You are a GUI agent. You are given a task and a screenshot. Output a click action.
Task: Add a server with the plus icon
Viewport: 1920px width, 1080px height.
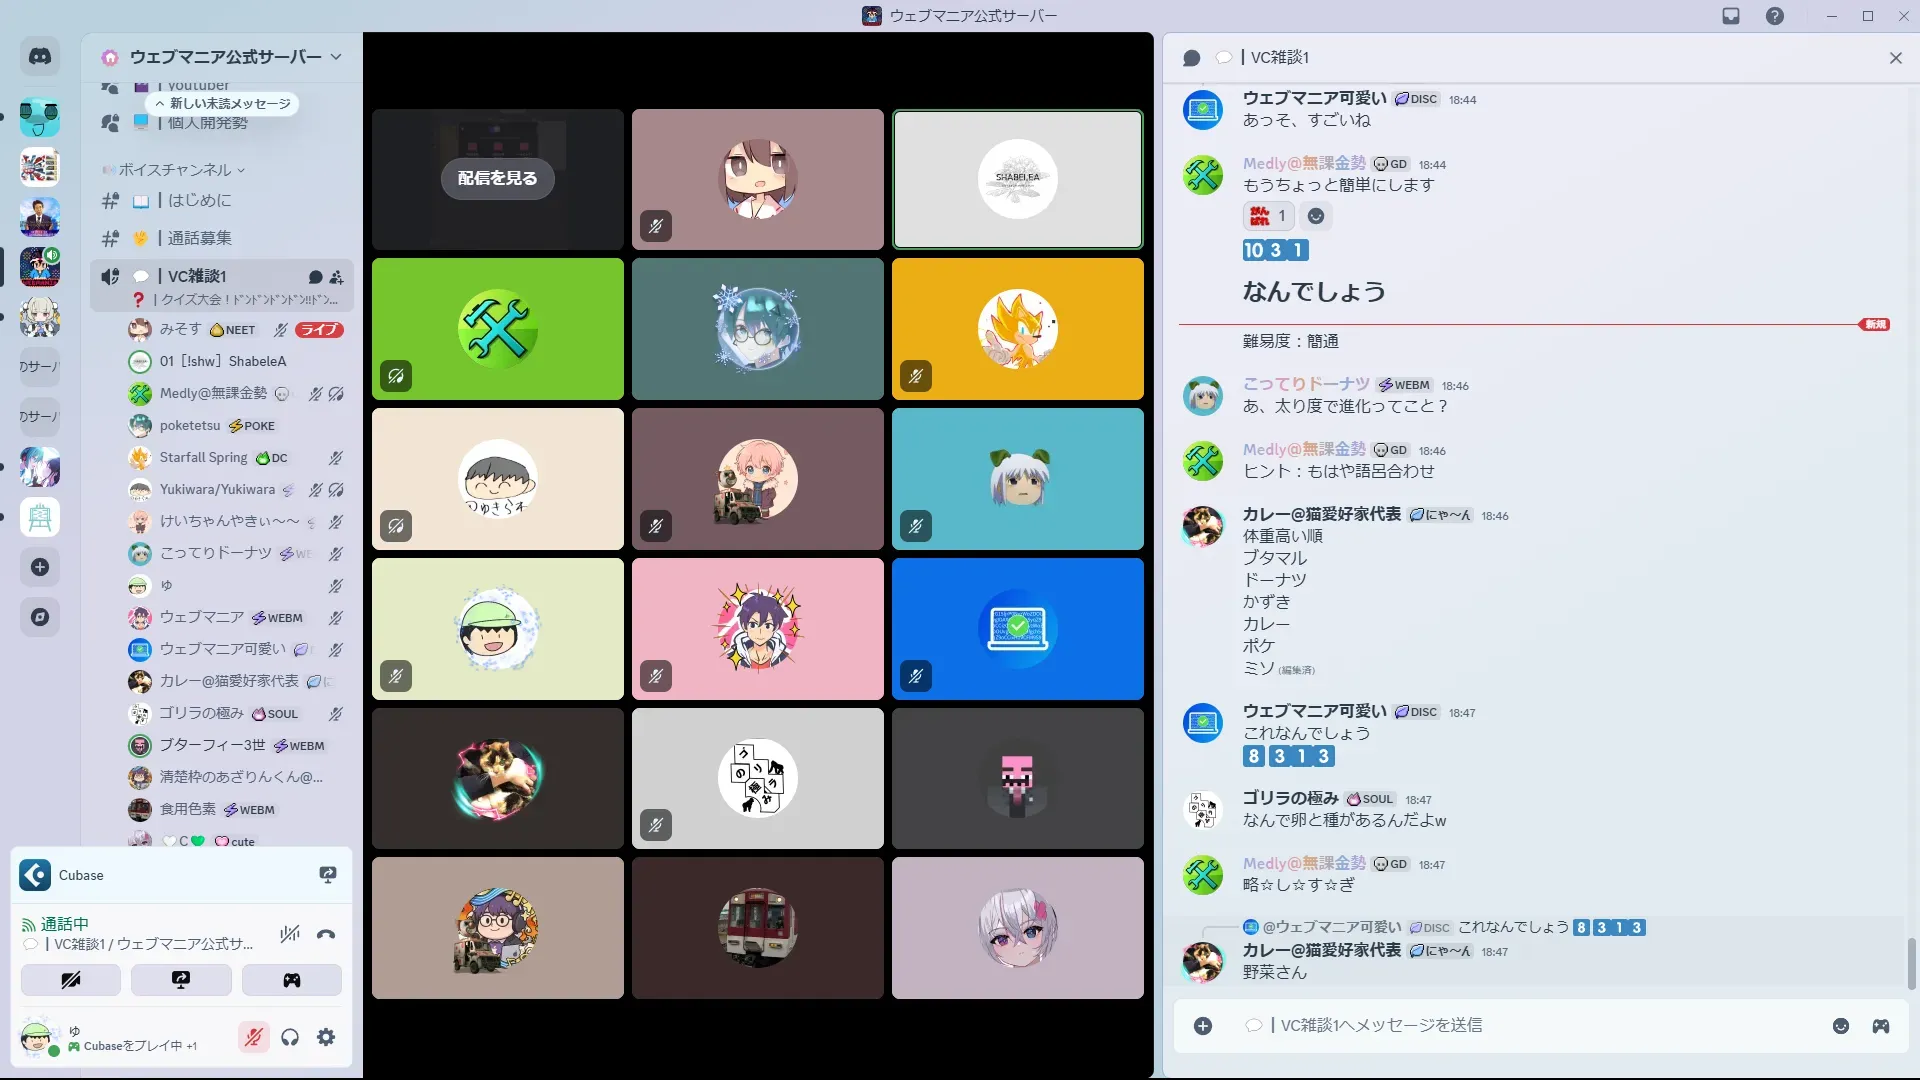pos(40,567)
